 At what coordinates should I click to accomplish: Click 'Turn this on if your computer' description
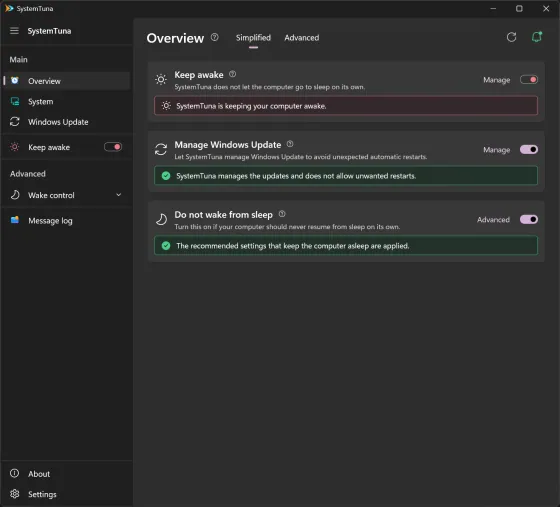tap(287, 227)
